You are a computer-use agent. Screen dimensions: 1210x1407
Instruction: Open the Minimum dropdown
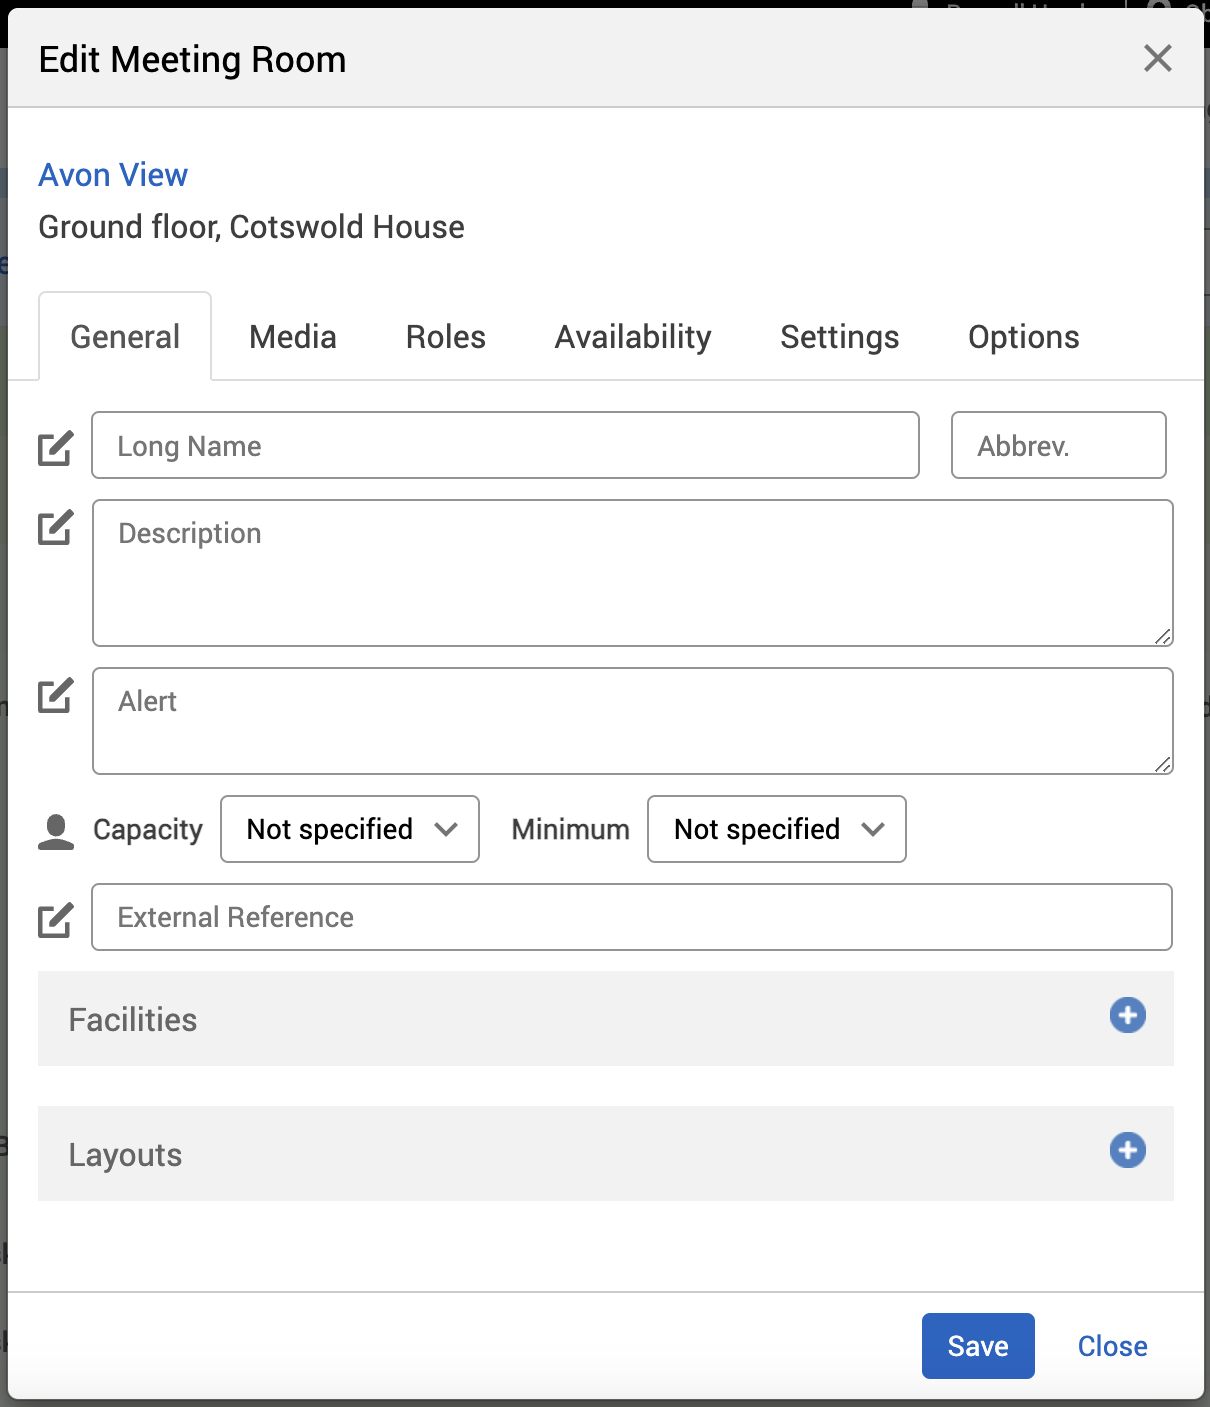(x=777, y=829)
